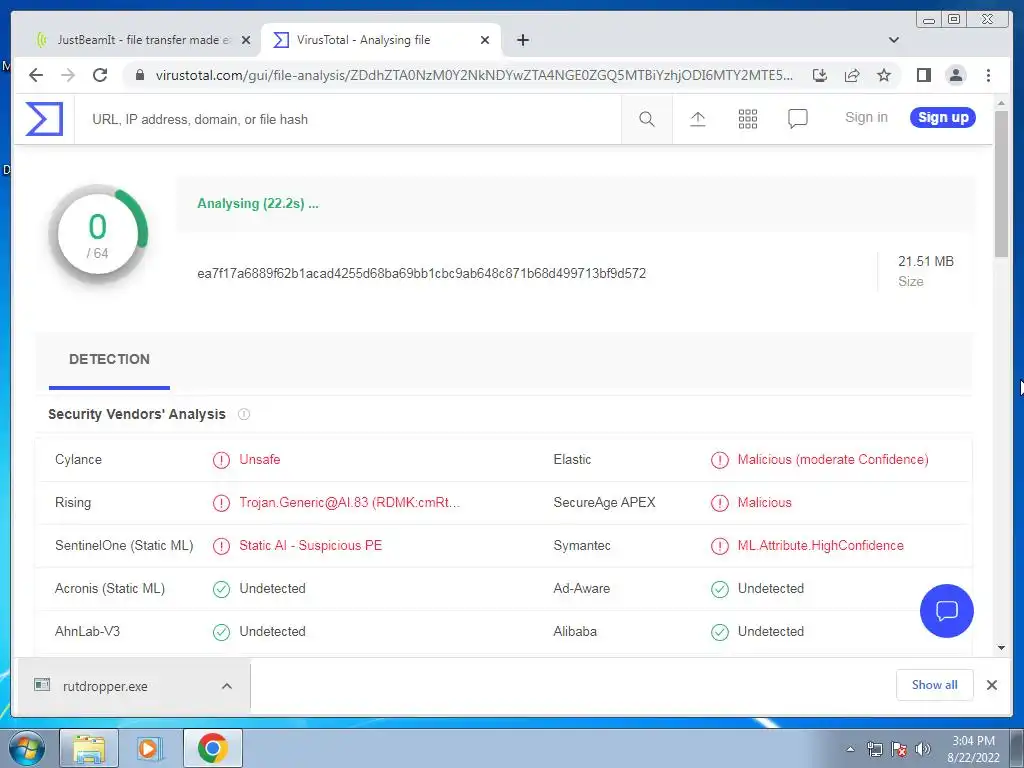Open File Explorer from taskbar
The width and height of the screenshot is (1024, 768).
[89, 748]
